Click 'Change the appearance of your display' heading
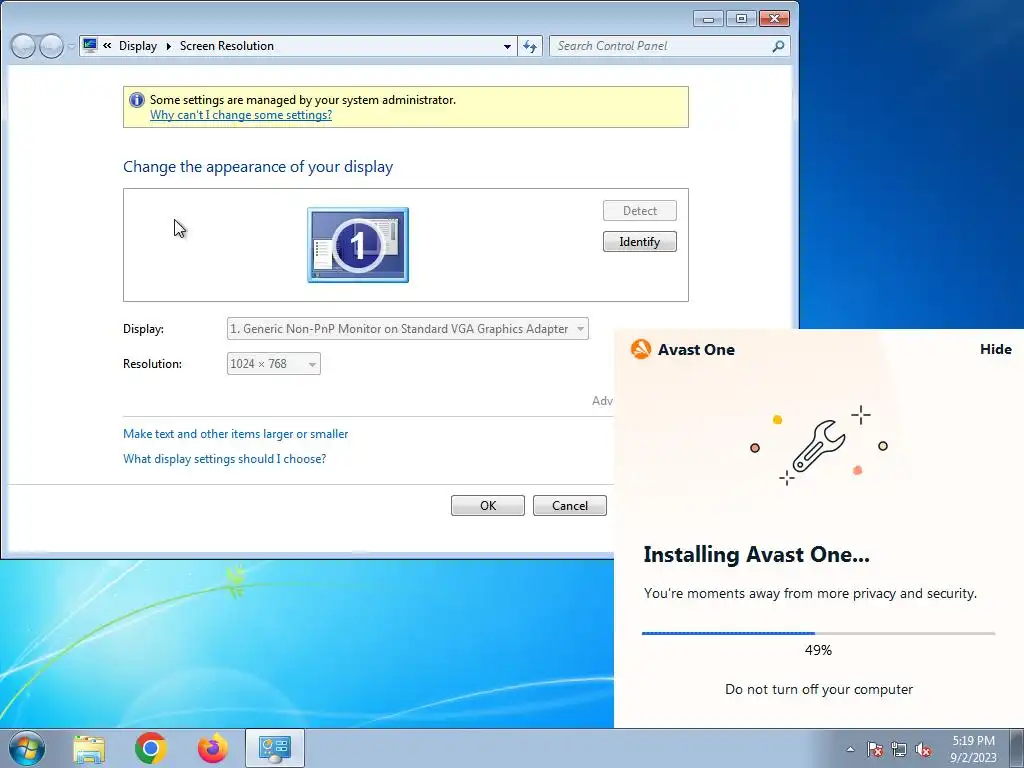This screenshot has height=768, width=1024. (258, 167)
